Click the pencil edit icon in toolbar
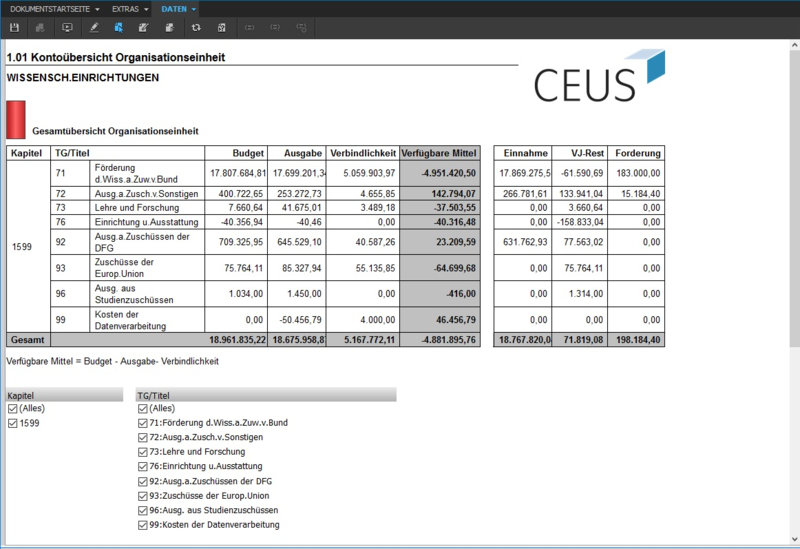This screenshot has height=549, width=800. click(x=94, y=28)
